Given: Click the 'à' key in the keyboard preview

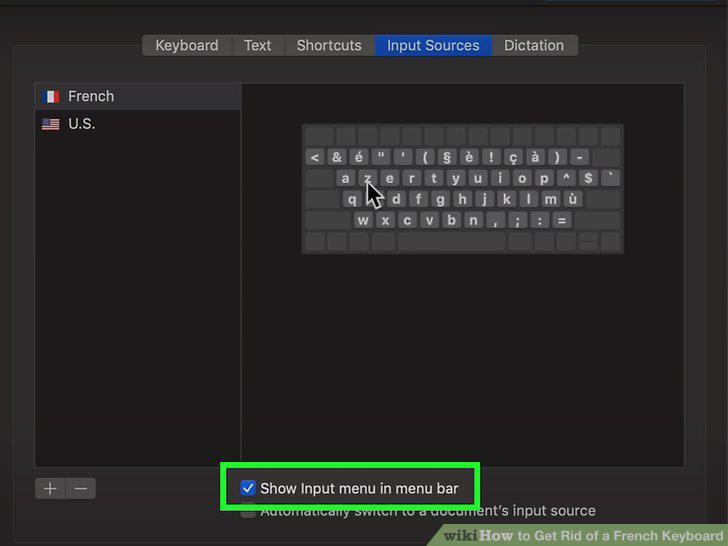Looking at the screenshot, I should (535, 157).
